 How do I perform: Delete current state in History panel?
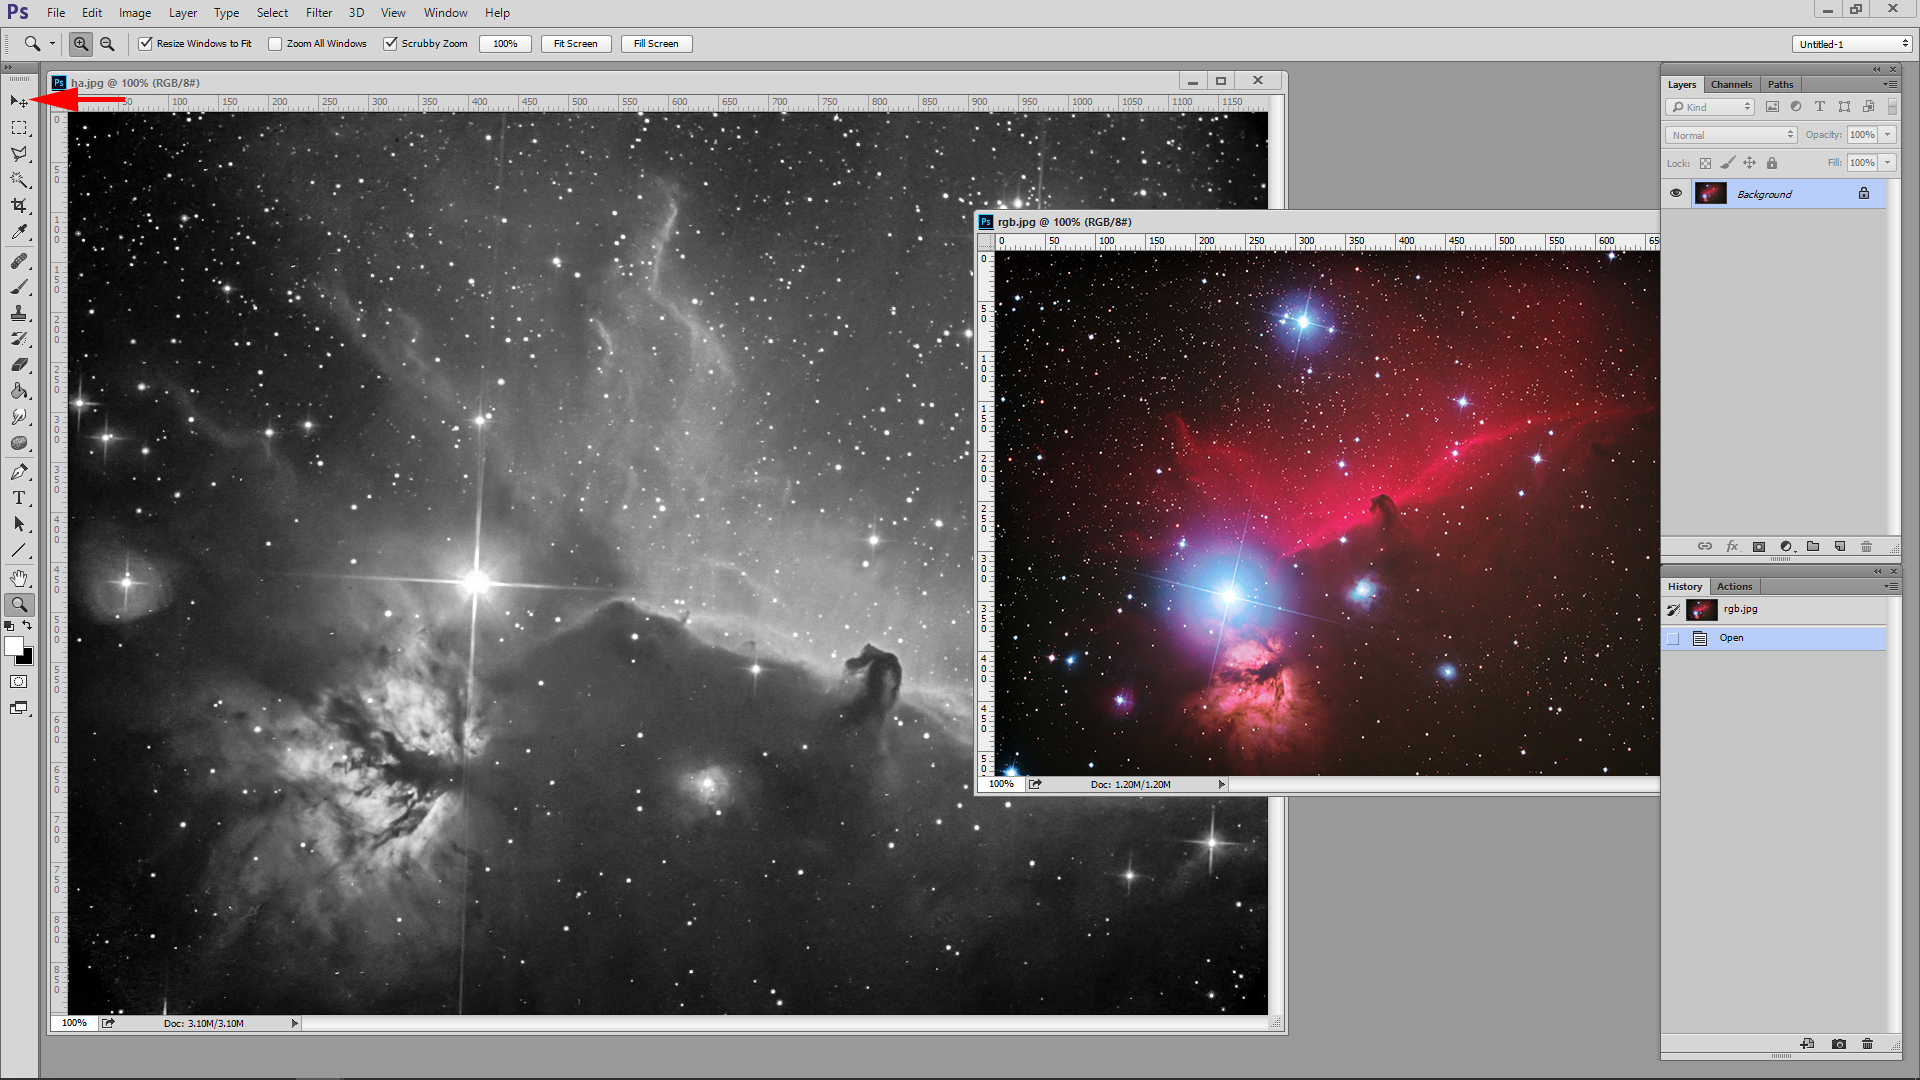tap(1867, 1044)
